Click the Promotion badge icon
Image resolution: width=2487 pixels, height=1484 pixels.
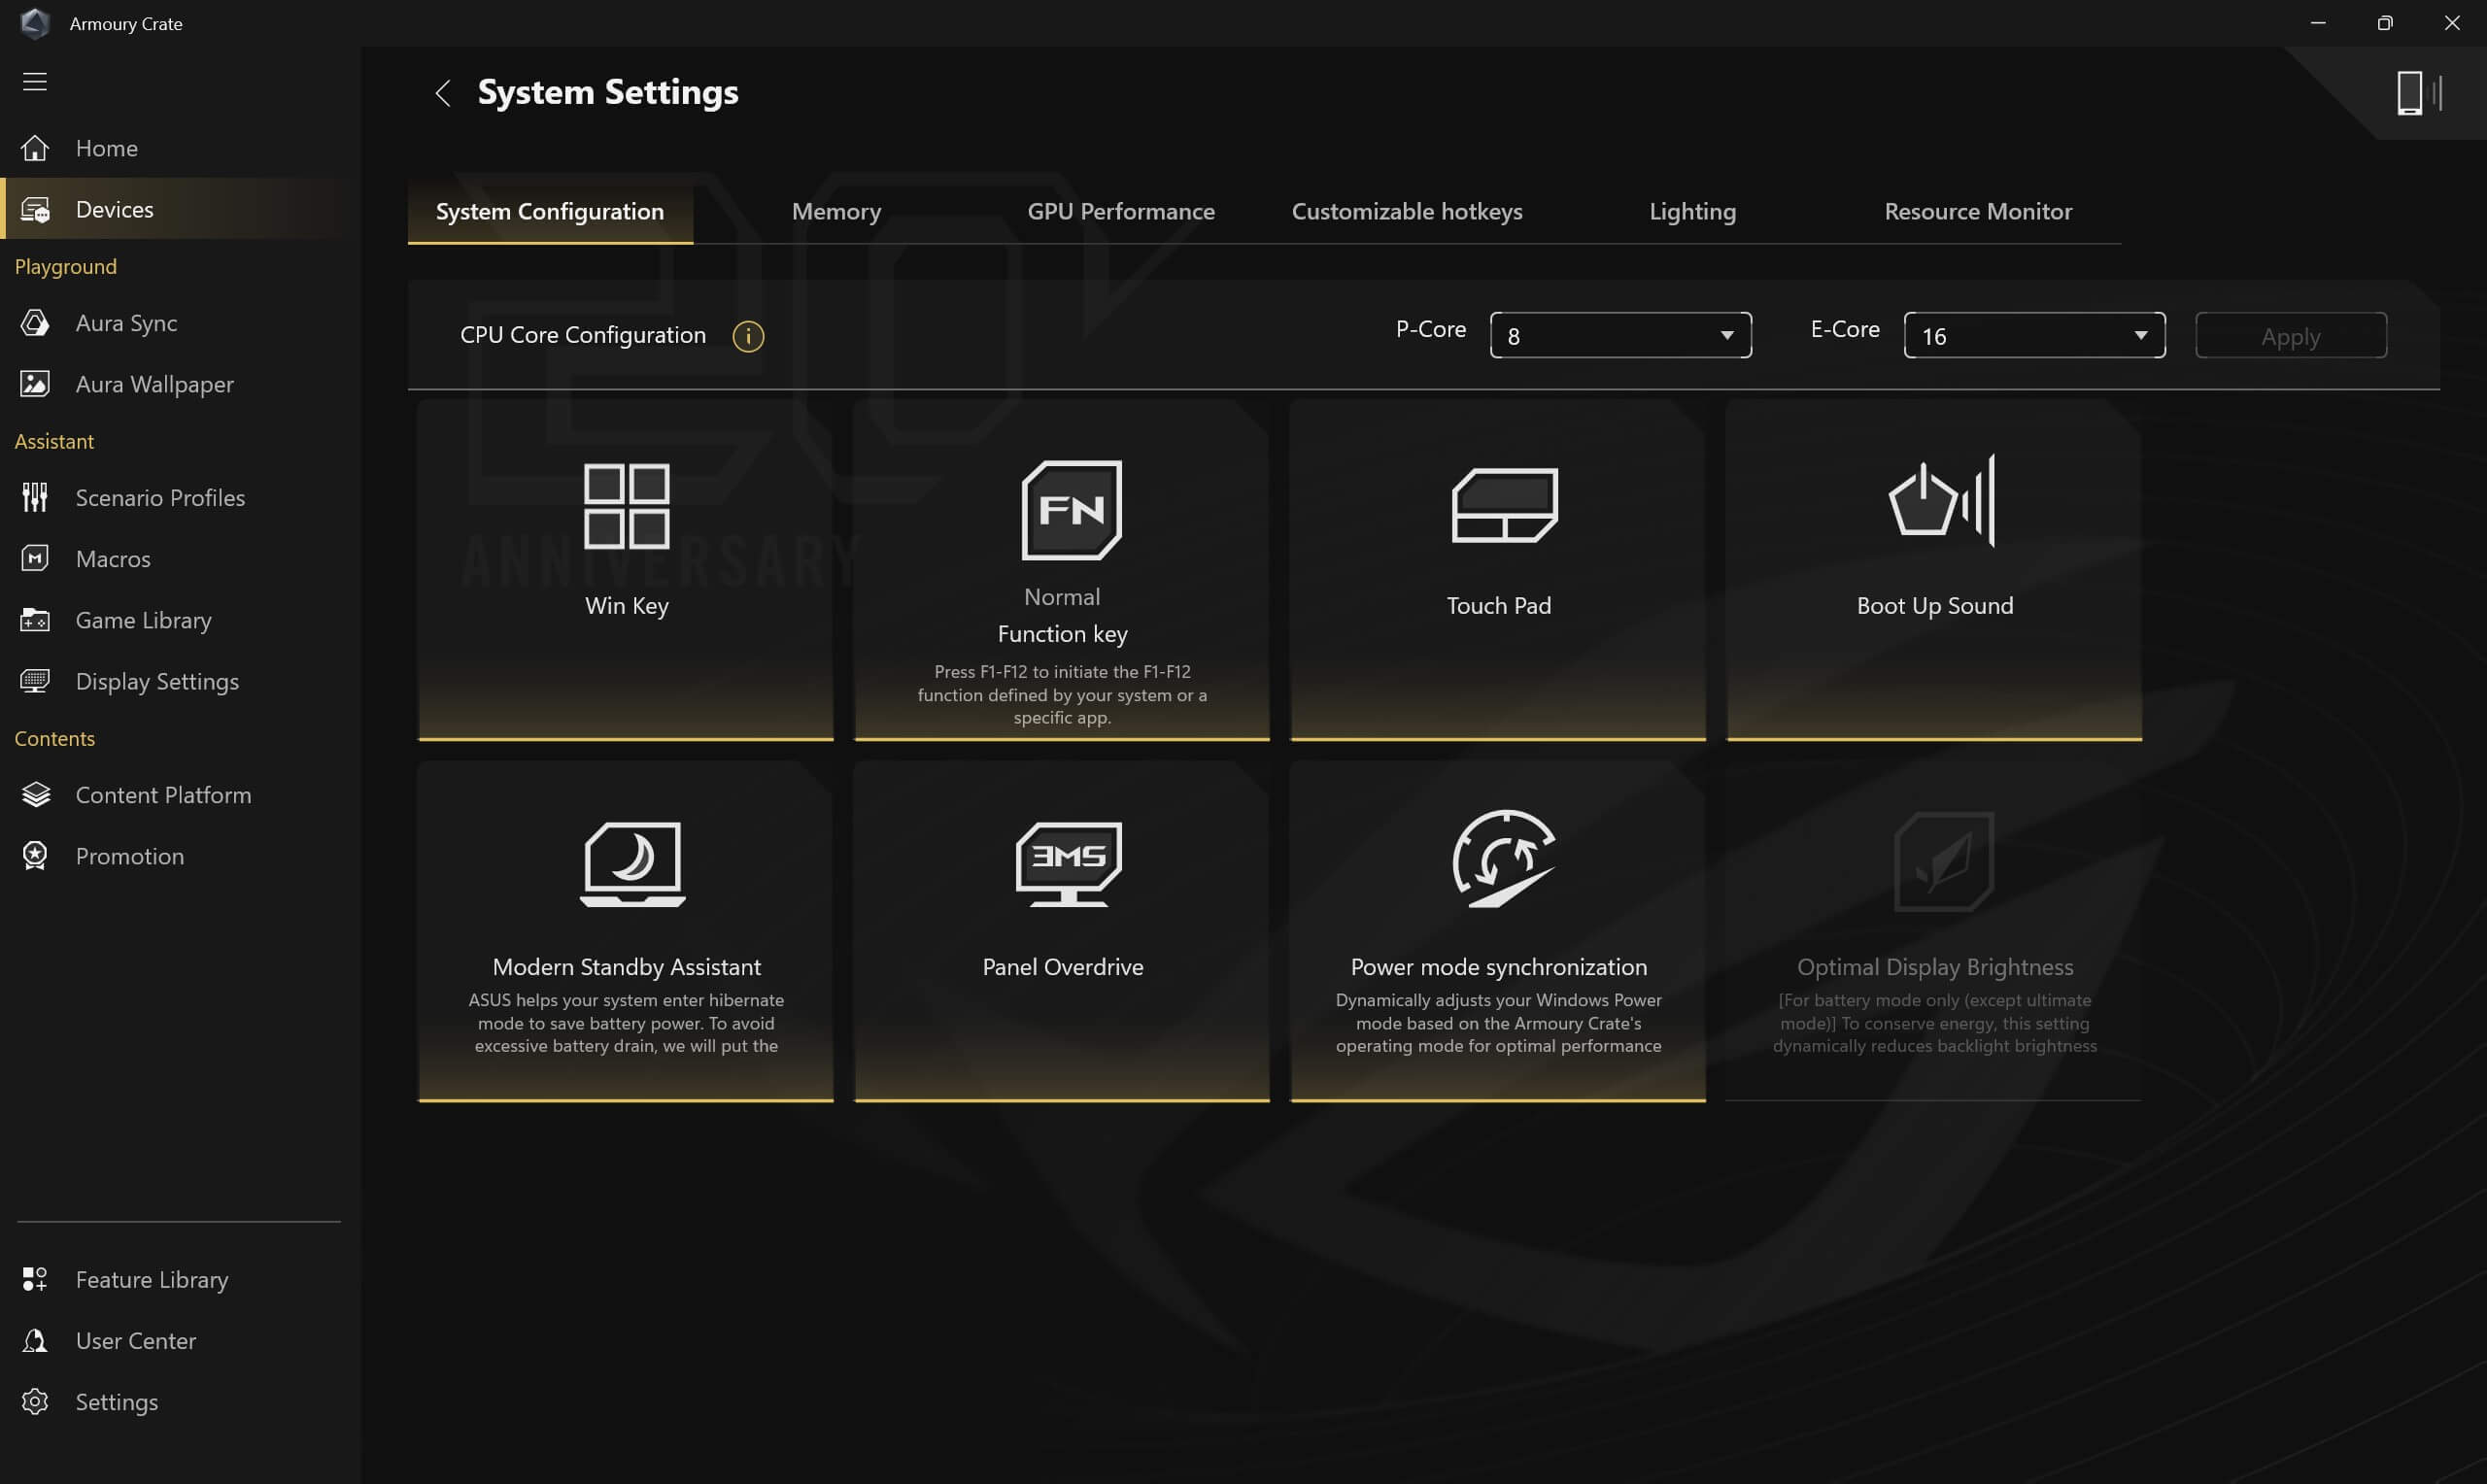tap(35, 856)
